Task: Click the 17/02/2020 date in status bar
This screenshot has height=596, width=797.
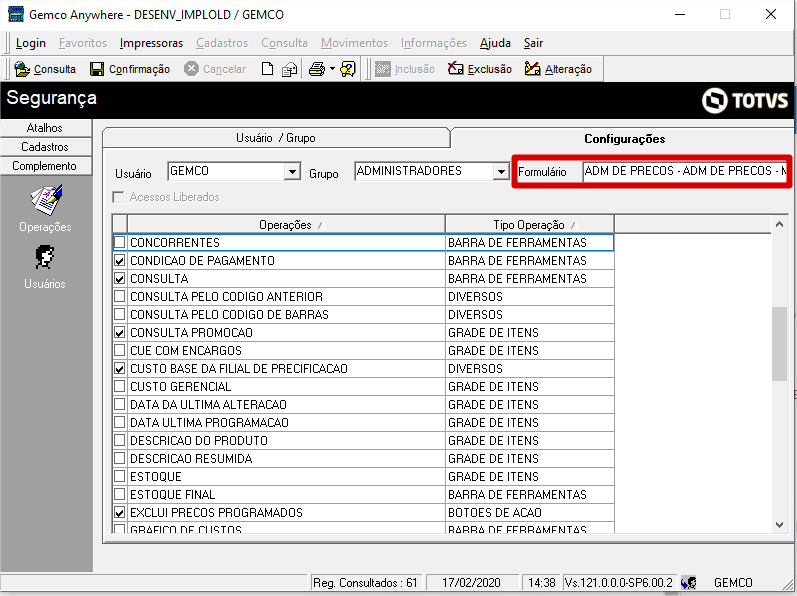Action: click(471, 582)
